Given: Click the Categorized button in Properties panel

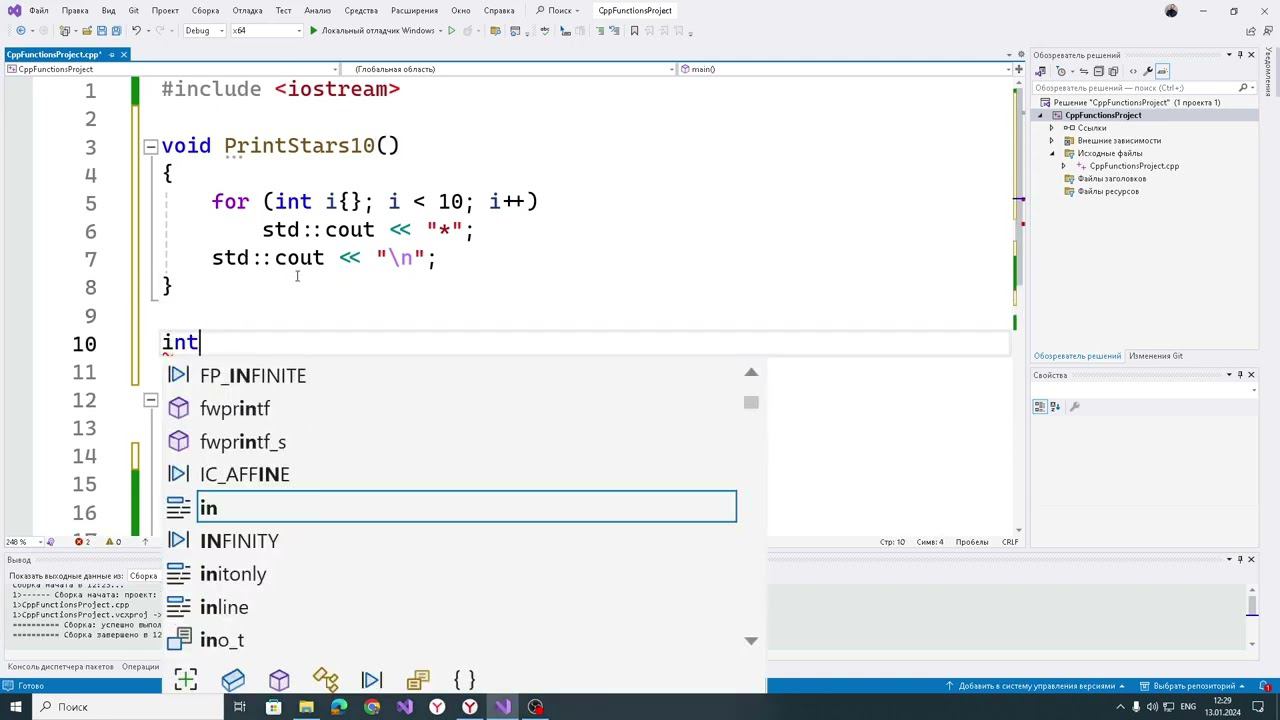Looking at the screenshot, I should (x=1040, y=407).
